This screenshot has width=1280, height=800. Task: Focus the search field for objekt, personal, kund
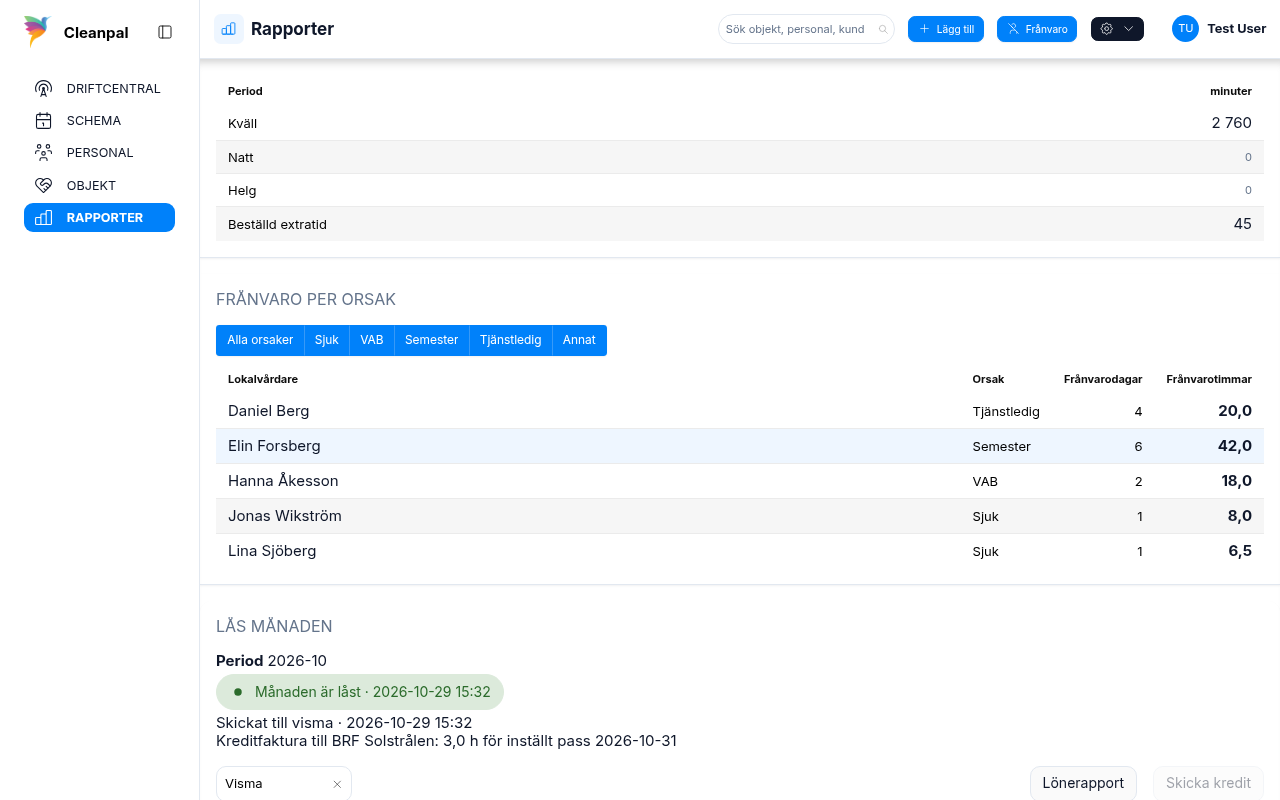(806, 29)
